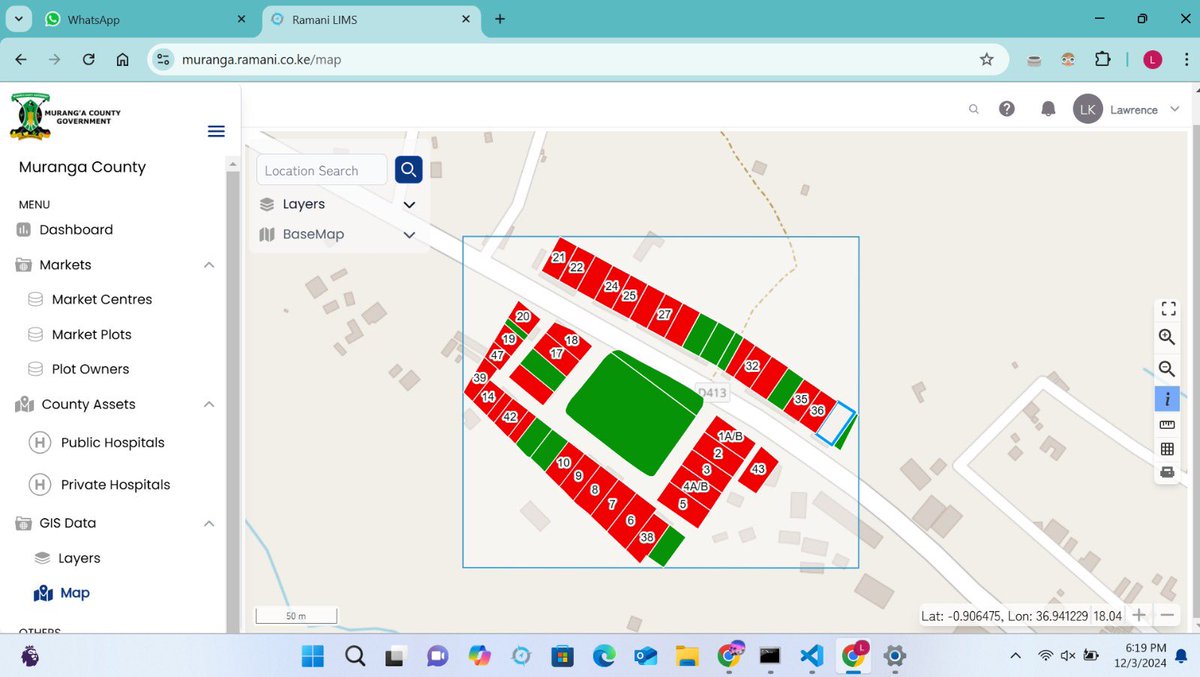The height and width of the screenshot is (677, 1200).
Task: Open Public Hospitals page
Action: click(x=112, y=442)
